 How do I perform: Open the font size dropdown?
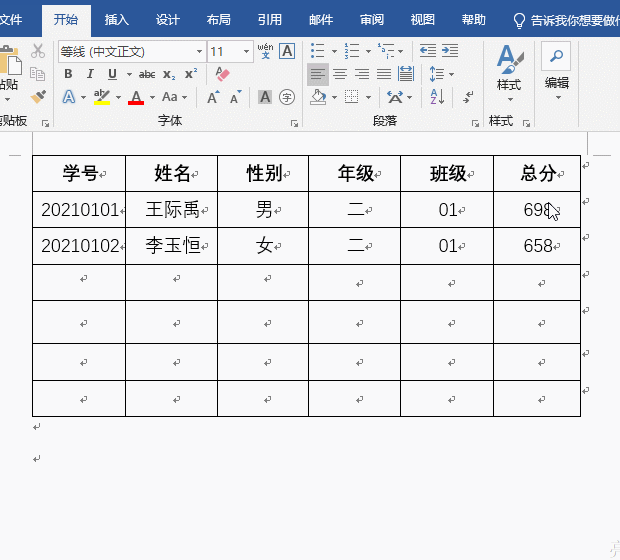point(246,52)
